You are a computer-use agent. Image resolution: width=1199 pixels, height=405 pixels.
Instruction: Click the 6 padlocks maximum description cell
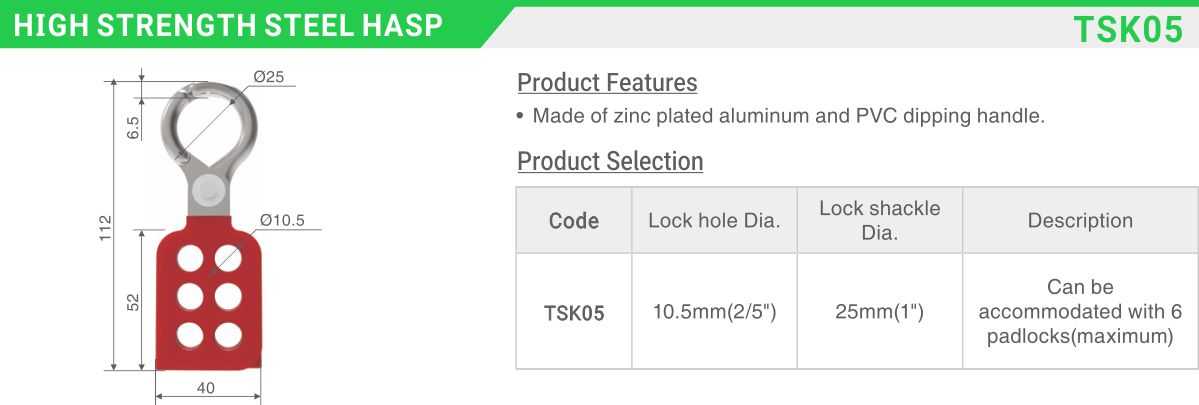[x=1080, y=312]
